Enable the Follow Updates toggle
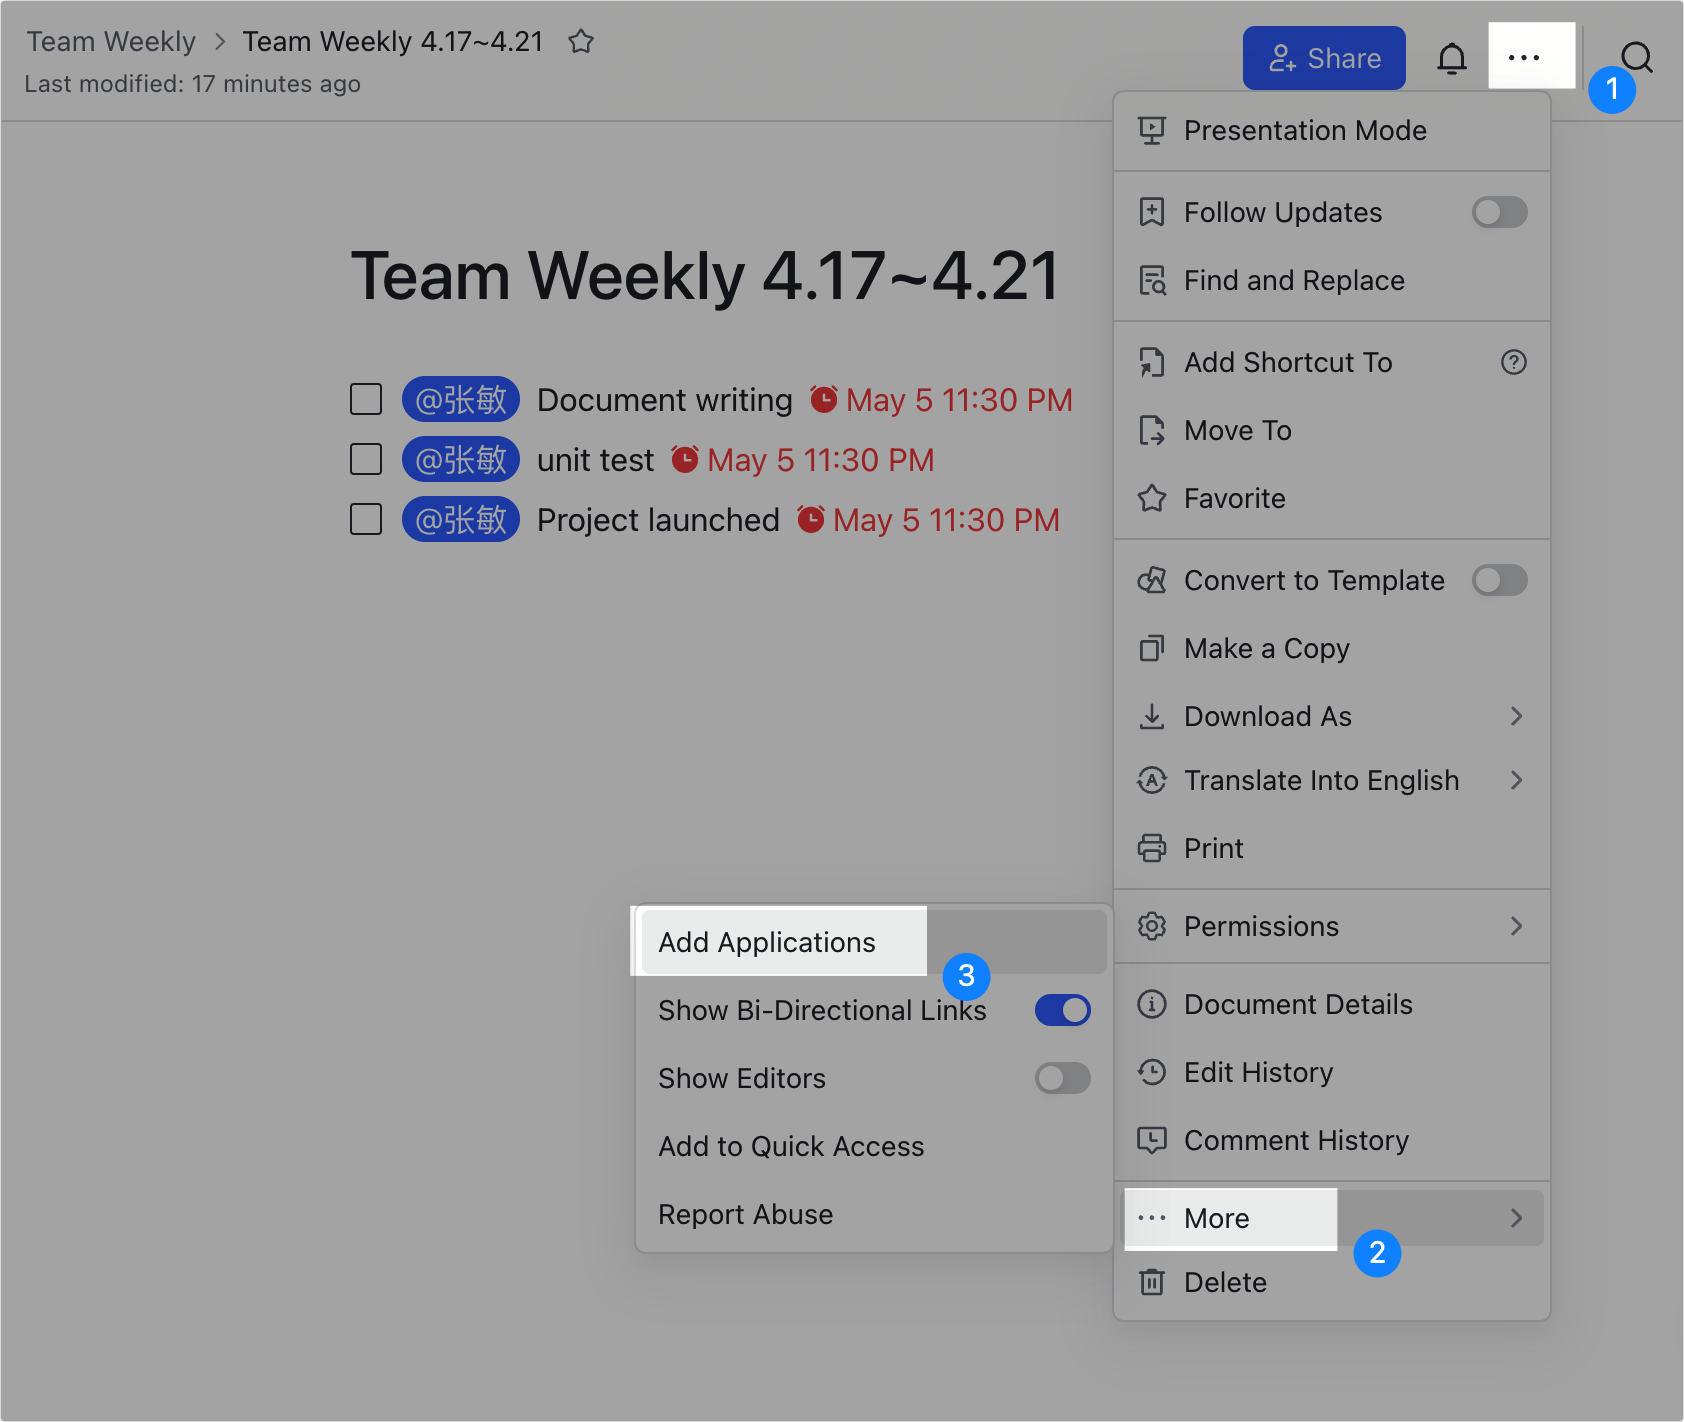The image size is (1684, 1422). [x=1498, y=212]
